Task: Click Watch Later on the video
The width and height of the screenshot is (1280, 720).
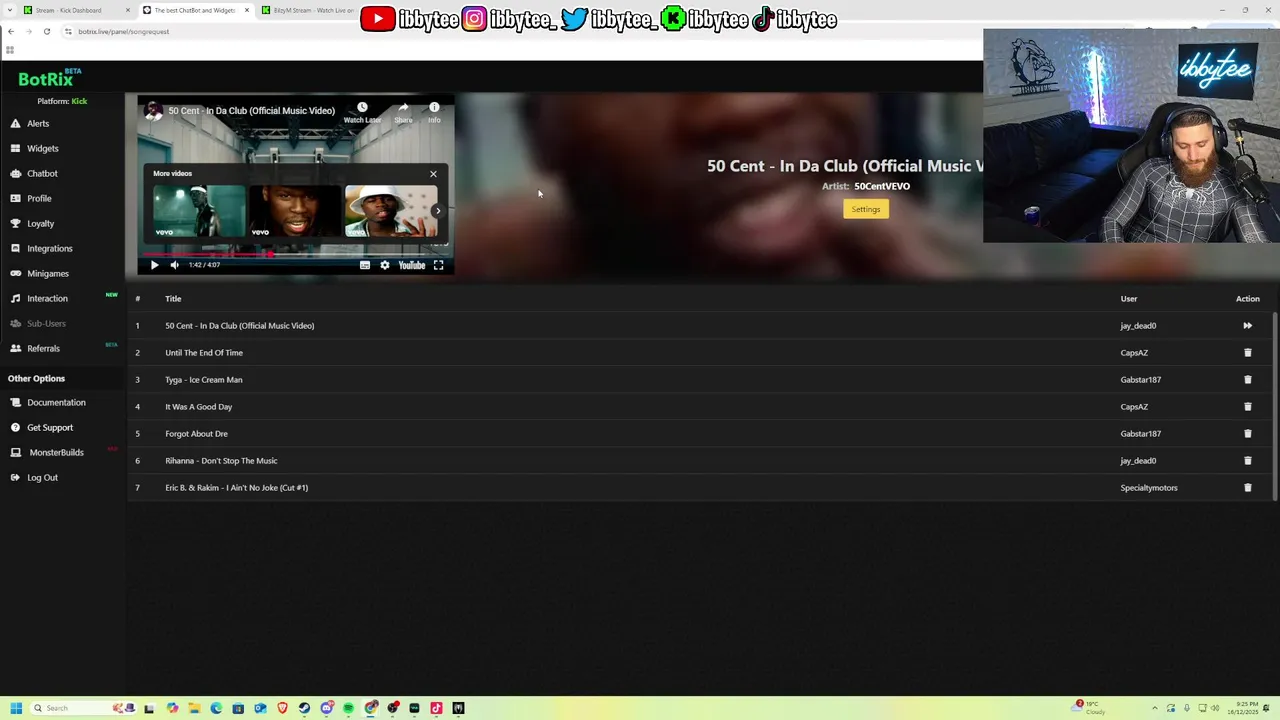Action: [x=362, y=112]
